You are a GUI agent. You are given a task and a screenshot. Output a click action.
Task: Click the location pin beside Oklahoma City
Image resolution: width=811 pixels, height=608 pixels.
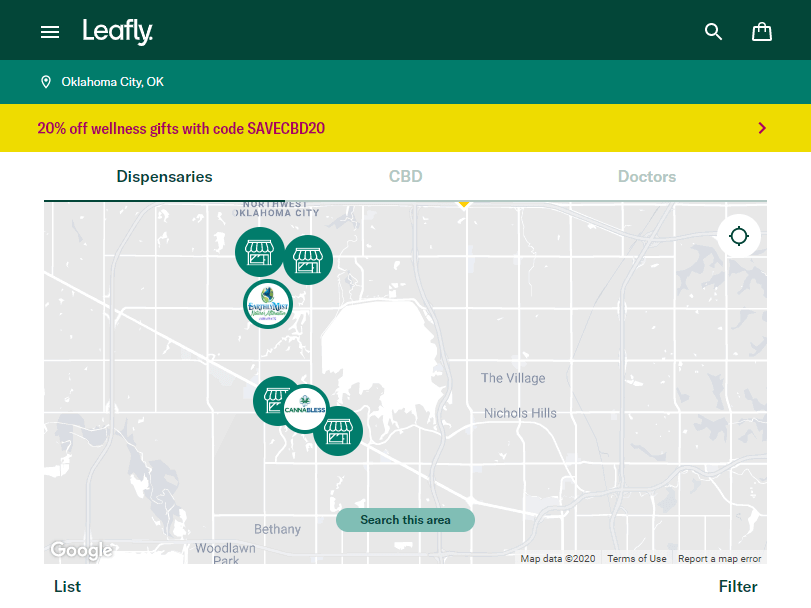[x=46, y=81]
